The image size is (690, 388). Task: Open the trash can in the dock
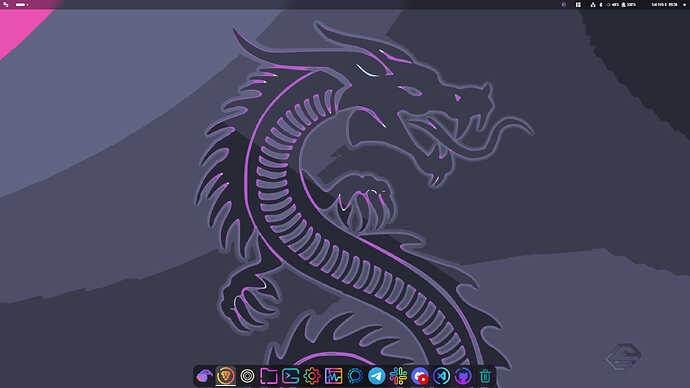tap(485, 376)
